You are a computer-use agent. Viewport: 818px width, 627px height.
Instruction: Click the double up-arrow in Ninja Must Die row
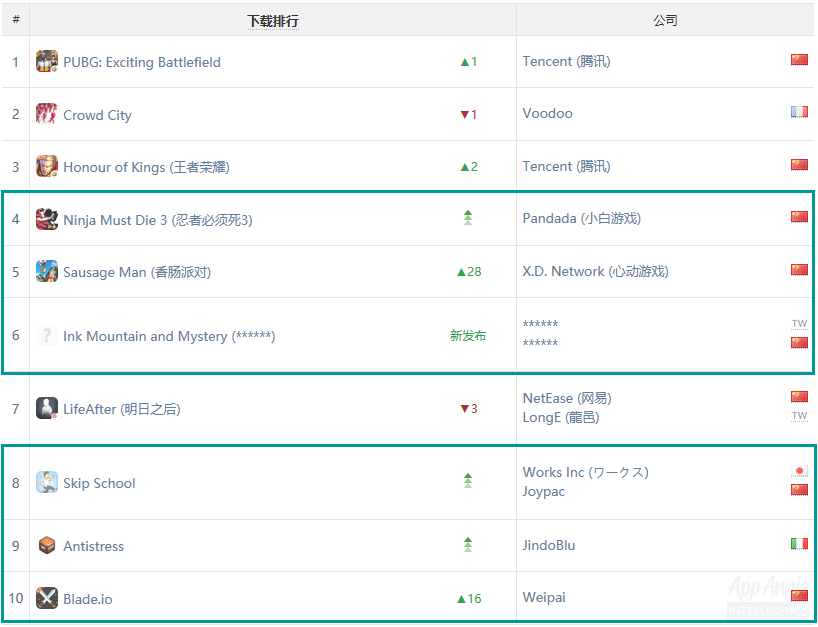468,218
